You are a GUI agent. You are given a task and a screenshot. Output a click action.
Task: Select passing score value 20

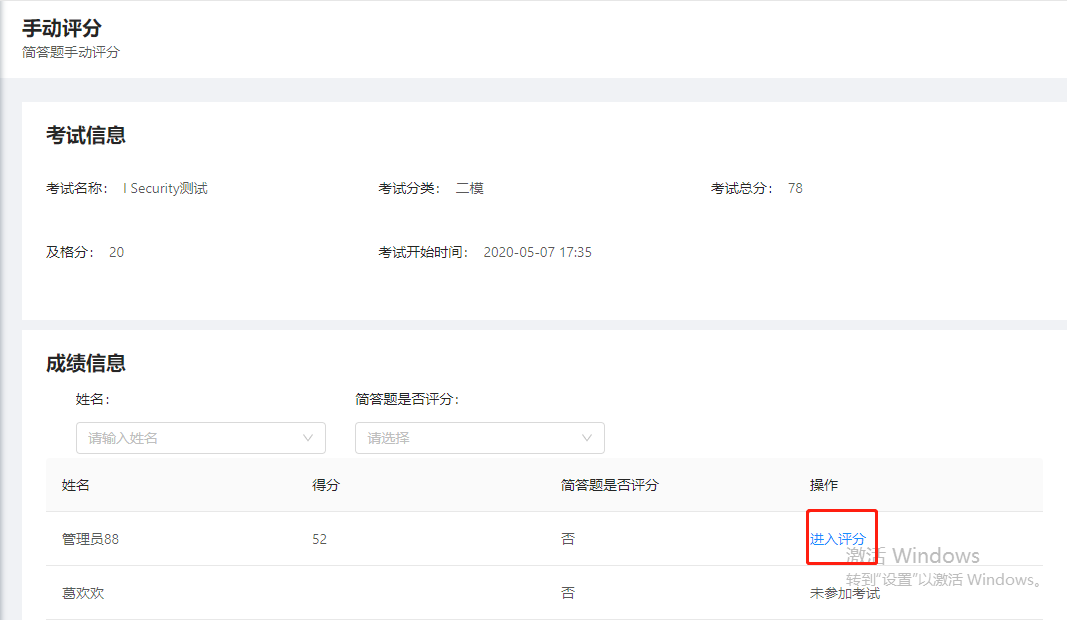[116, 252]
